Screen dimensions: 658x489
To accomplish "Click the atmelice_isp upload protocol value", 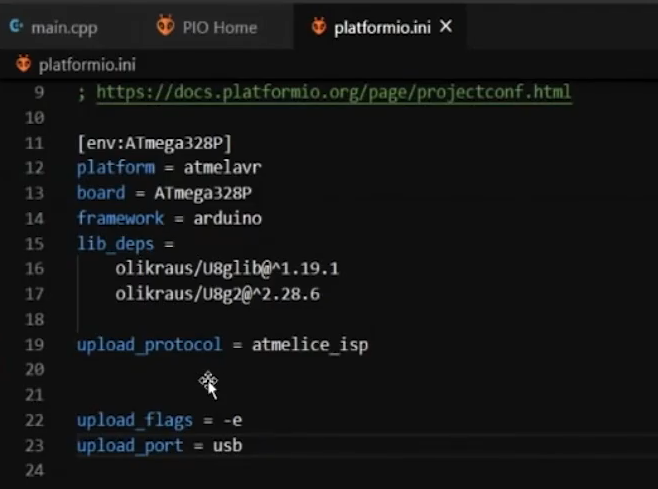I will click(310, 345).
